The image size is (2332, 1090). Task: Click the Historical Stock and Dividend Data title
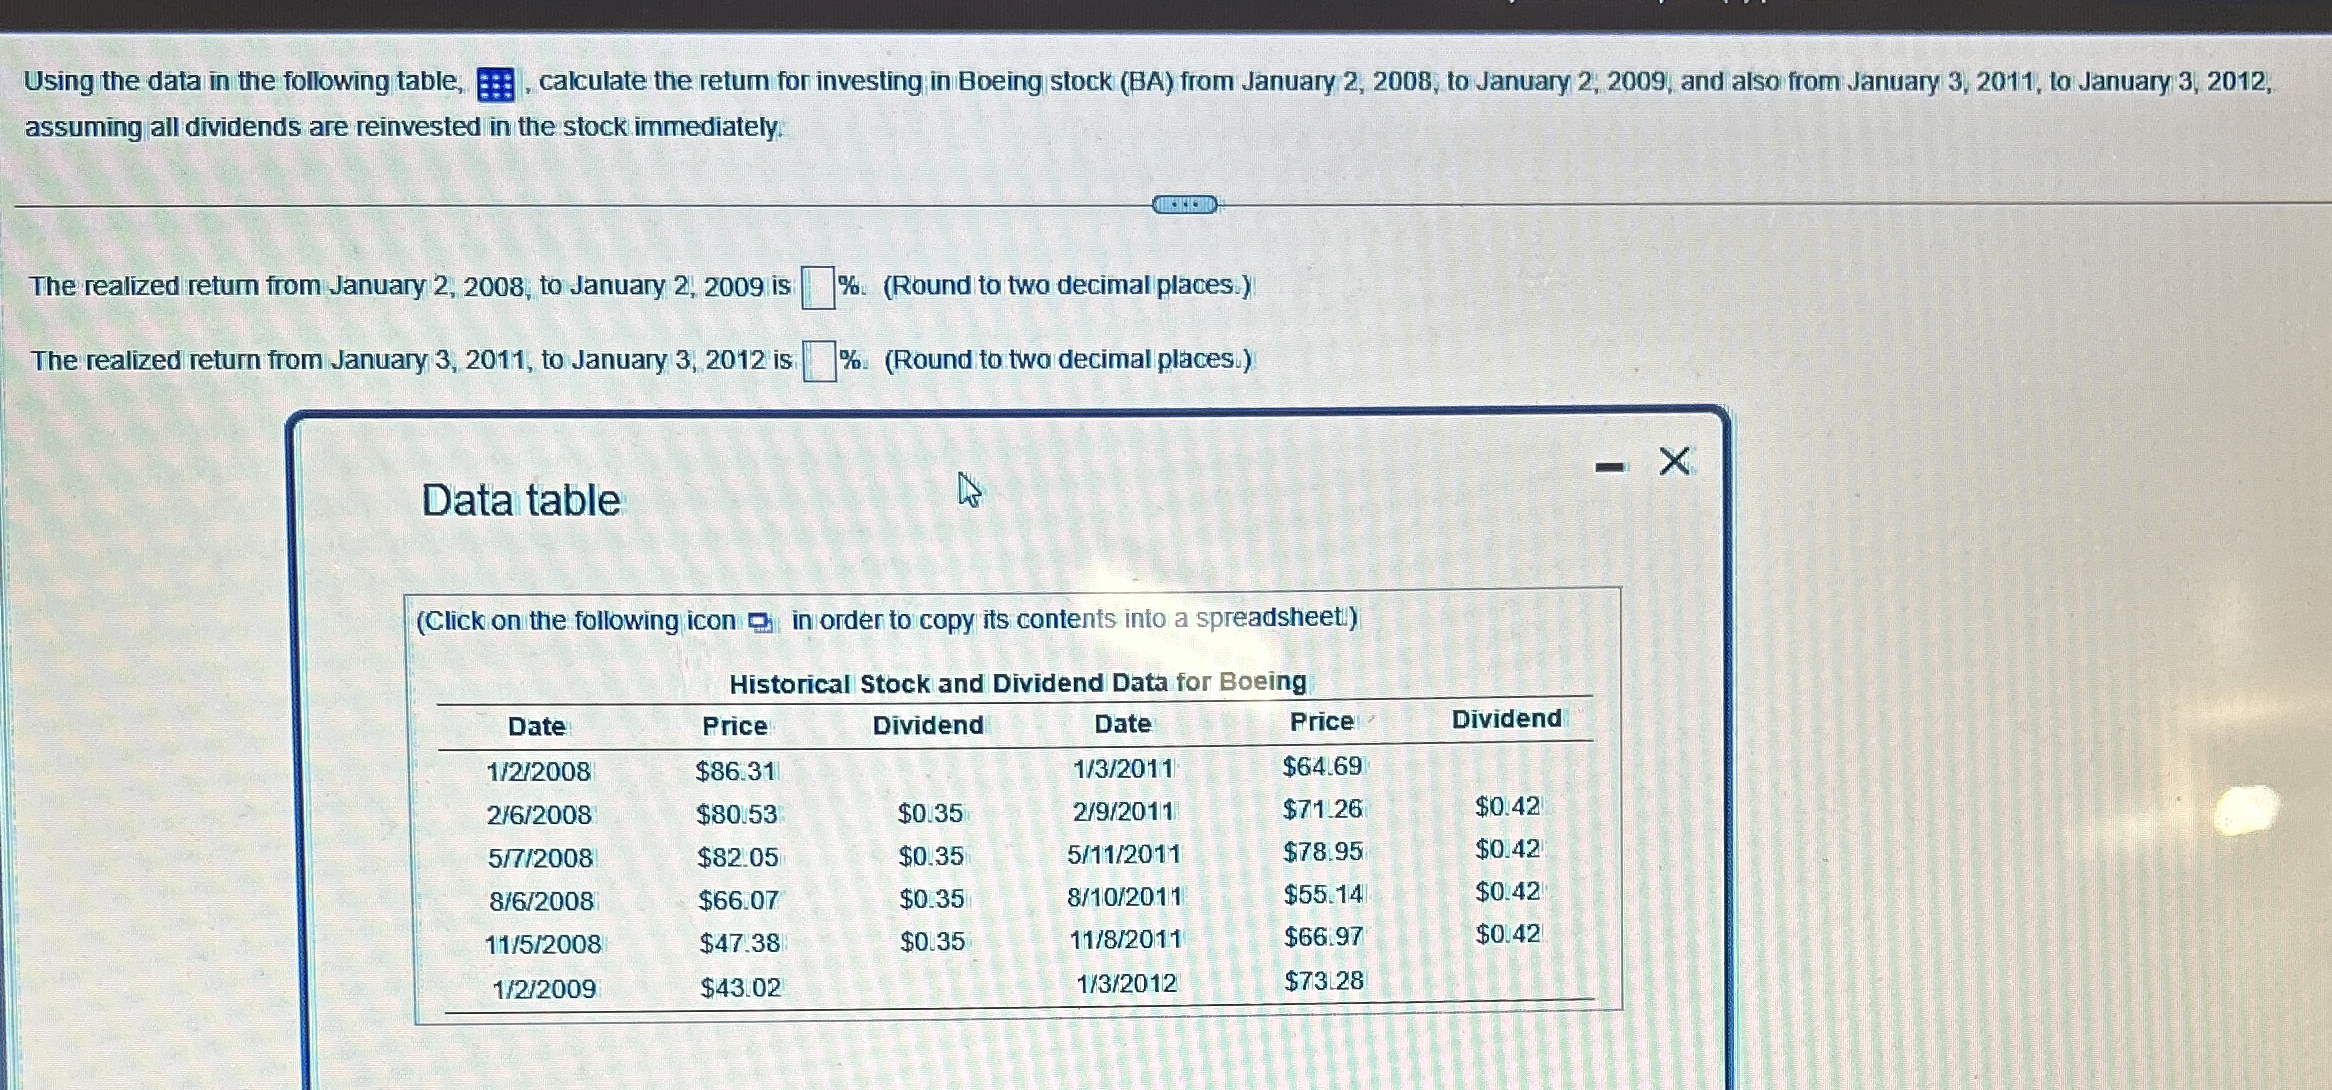1017,682
